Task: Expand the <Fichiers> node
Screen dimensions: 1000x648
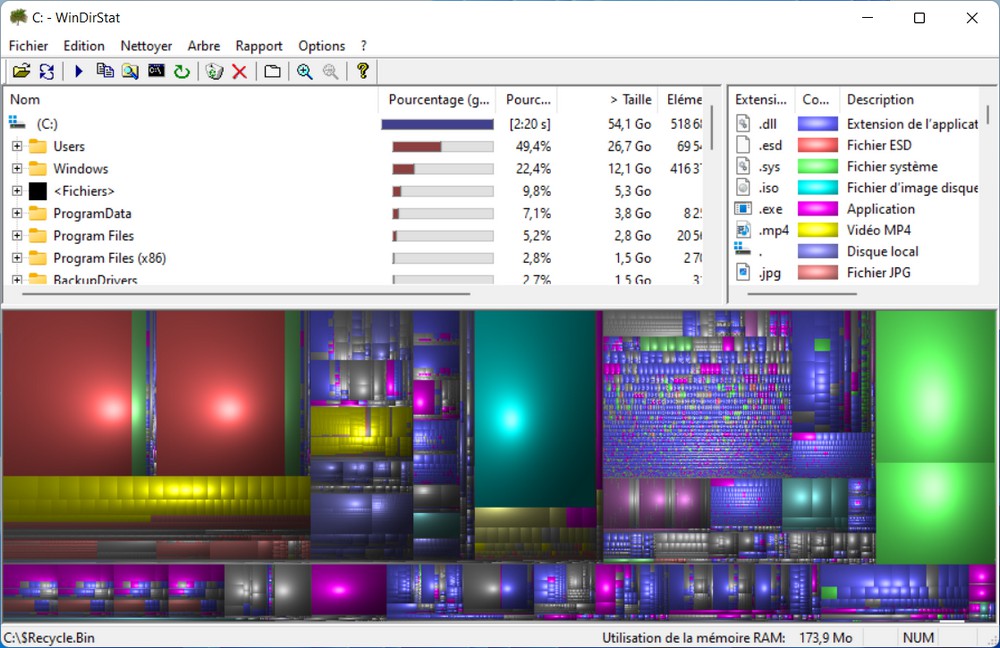Action: pos(17,191)
